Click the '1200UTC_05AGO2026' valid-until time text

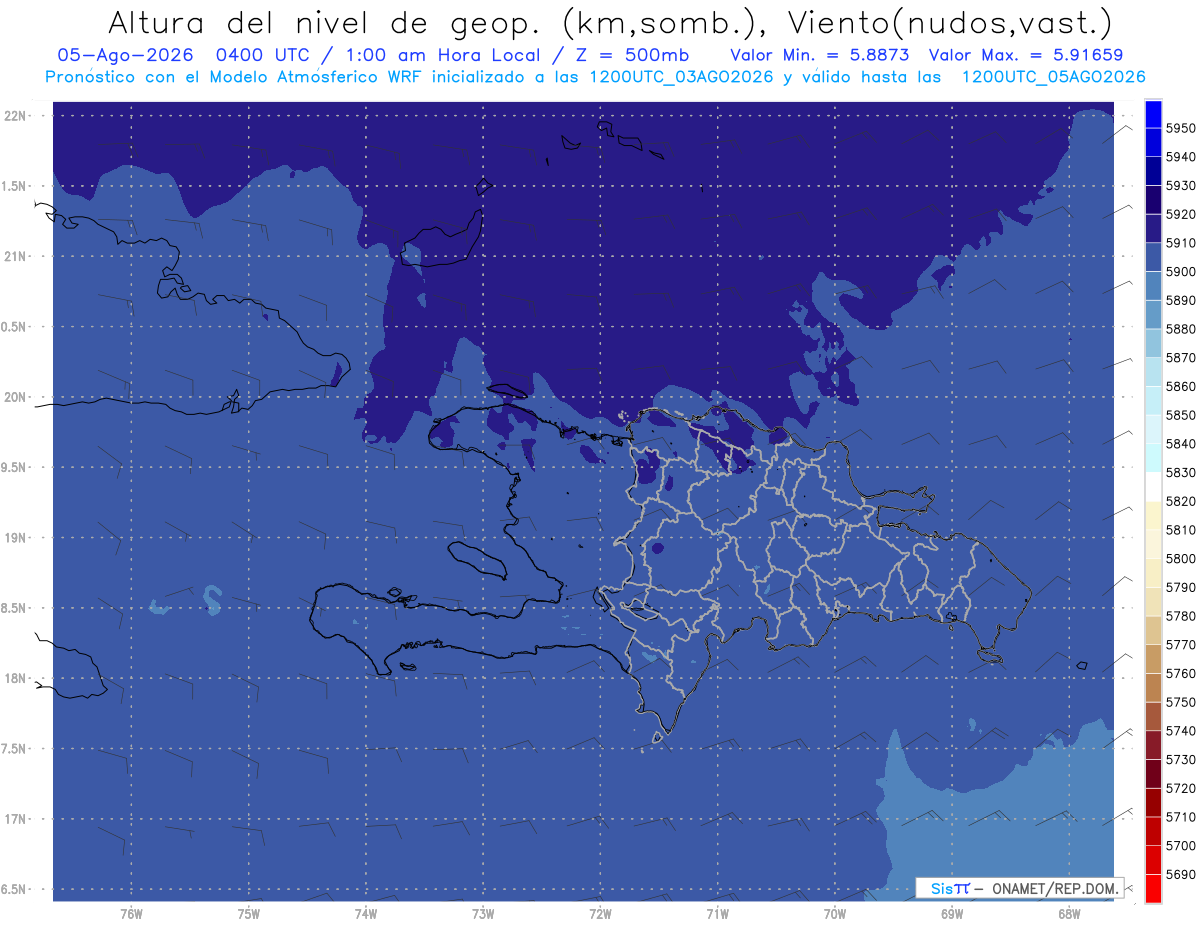1053,76
